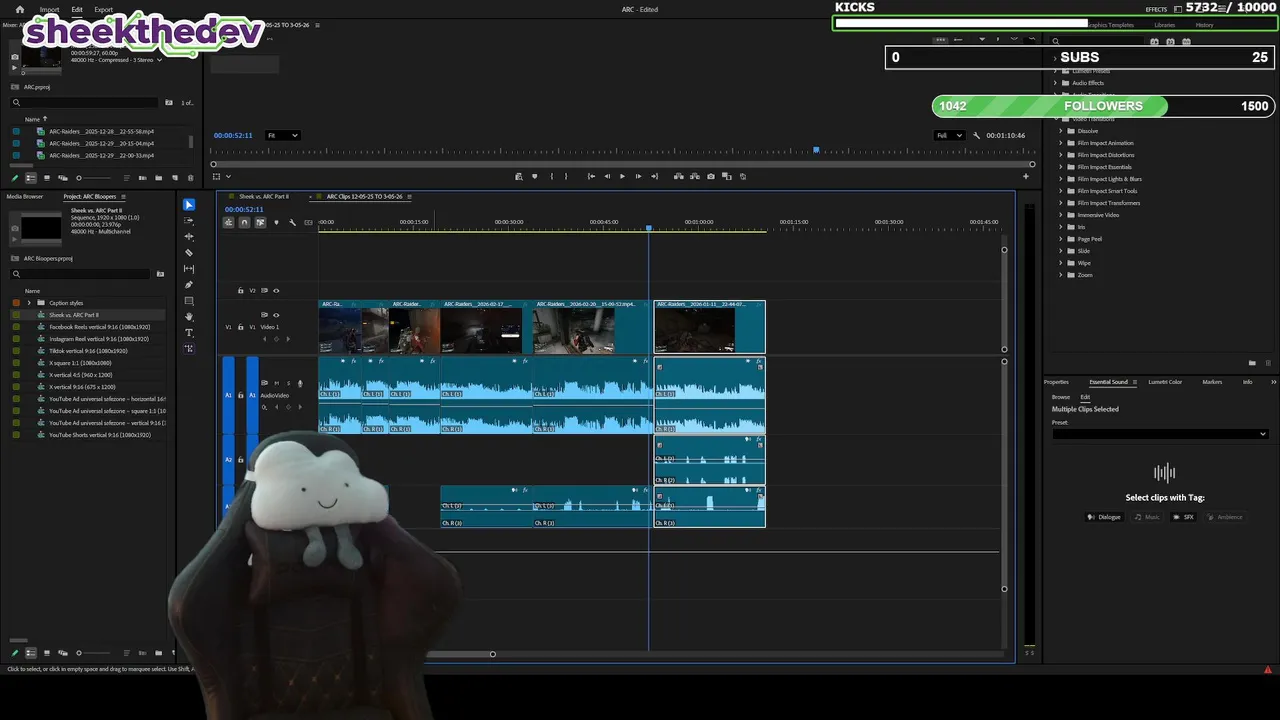Toggle Video 1 track output eye

point(276,315)
